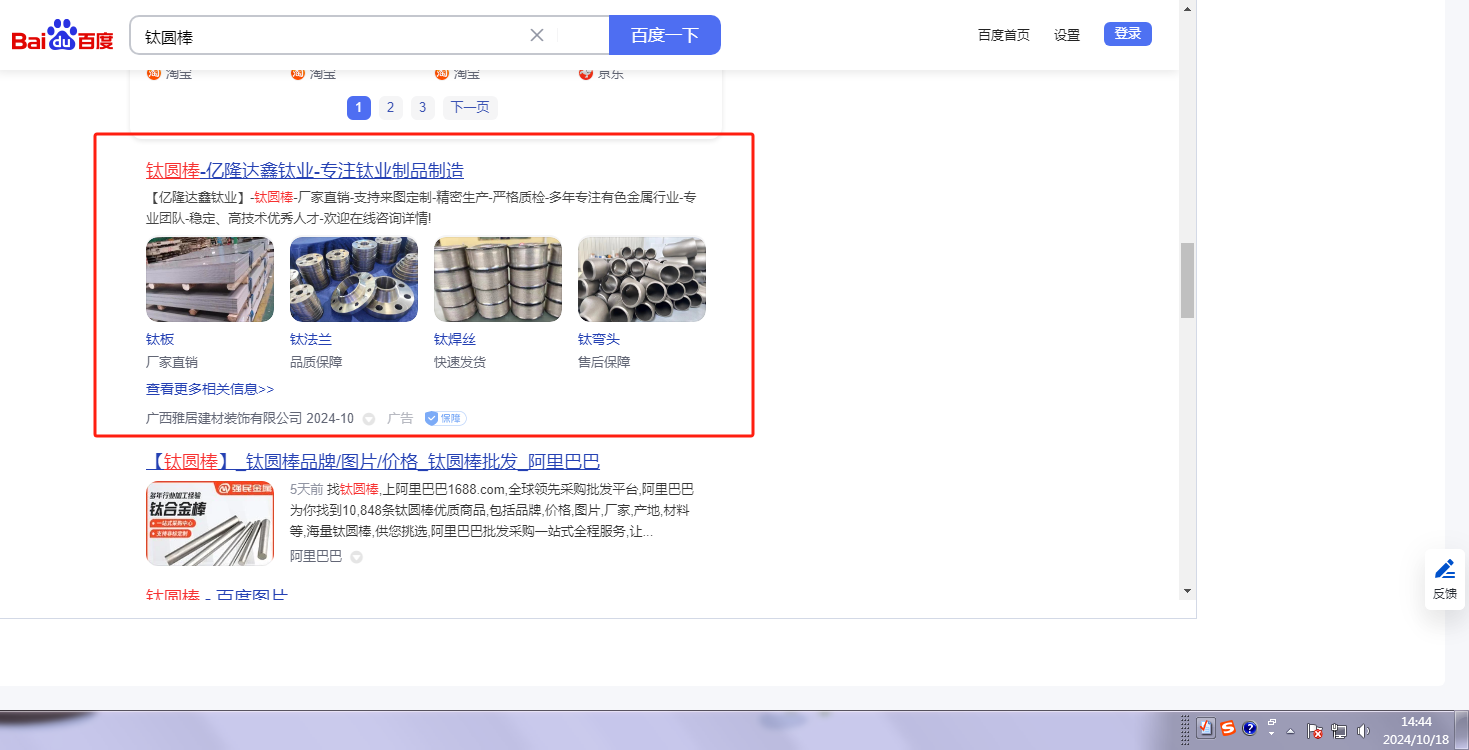Click the 登录 login button
Viewport: 1469px width, 750px height.
click(x=1128, y=34)
